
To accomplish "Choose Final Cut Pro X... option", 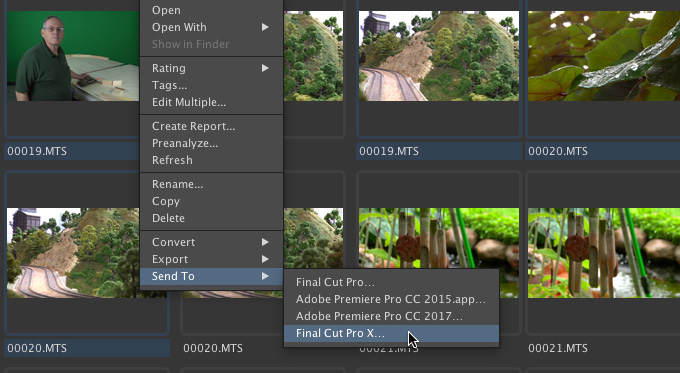I will click(x=391, y=333).
